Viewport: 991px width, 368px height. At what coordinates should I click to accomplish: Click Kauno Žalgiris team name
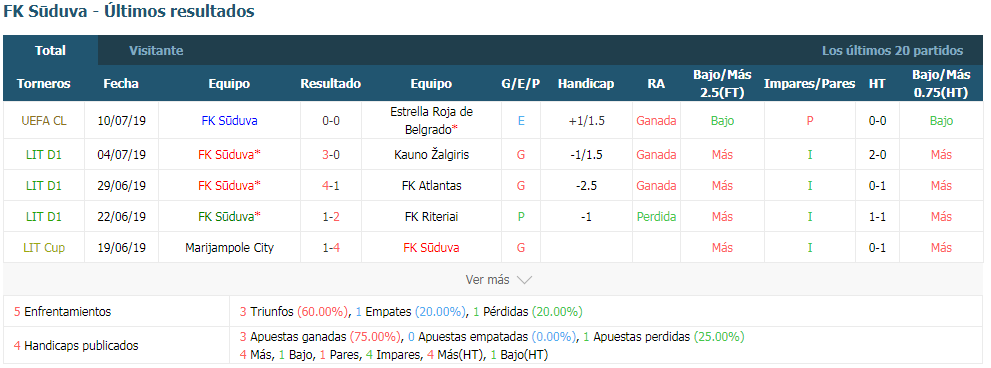[432, 155]
